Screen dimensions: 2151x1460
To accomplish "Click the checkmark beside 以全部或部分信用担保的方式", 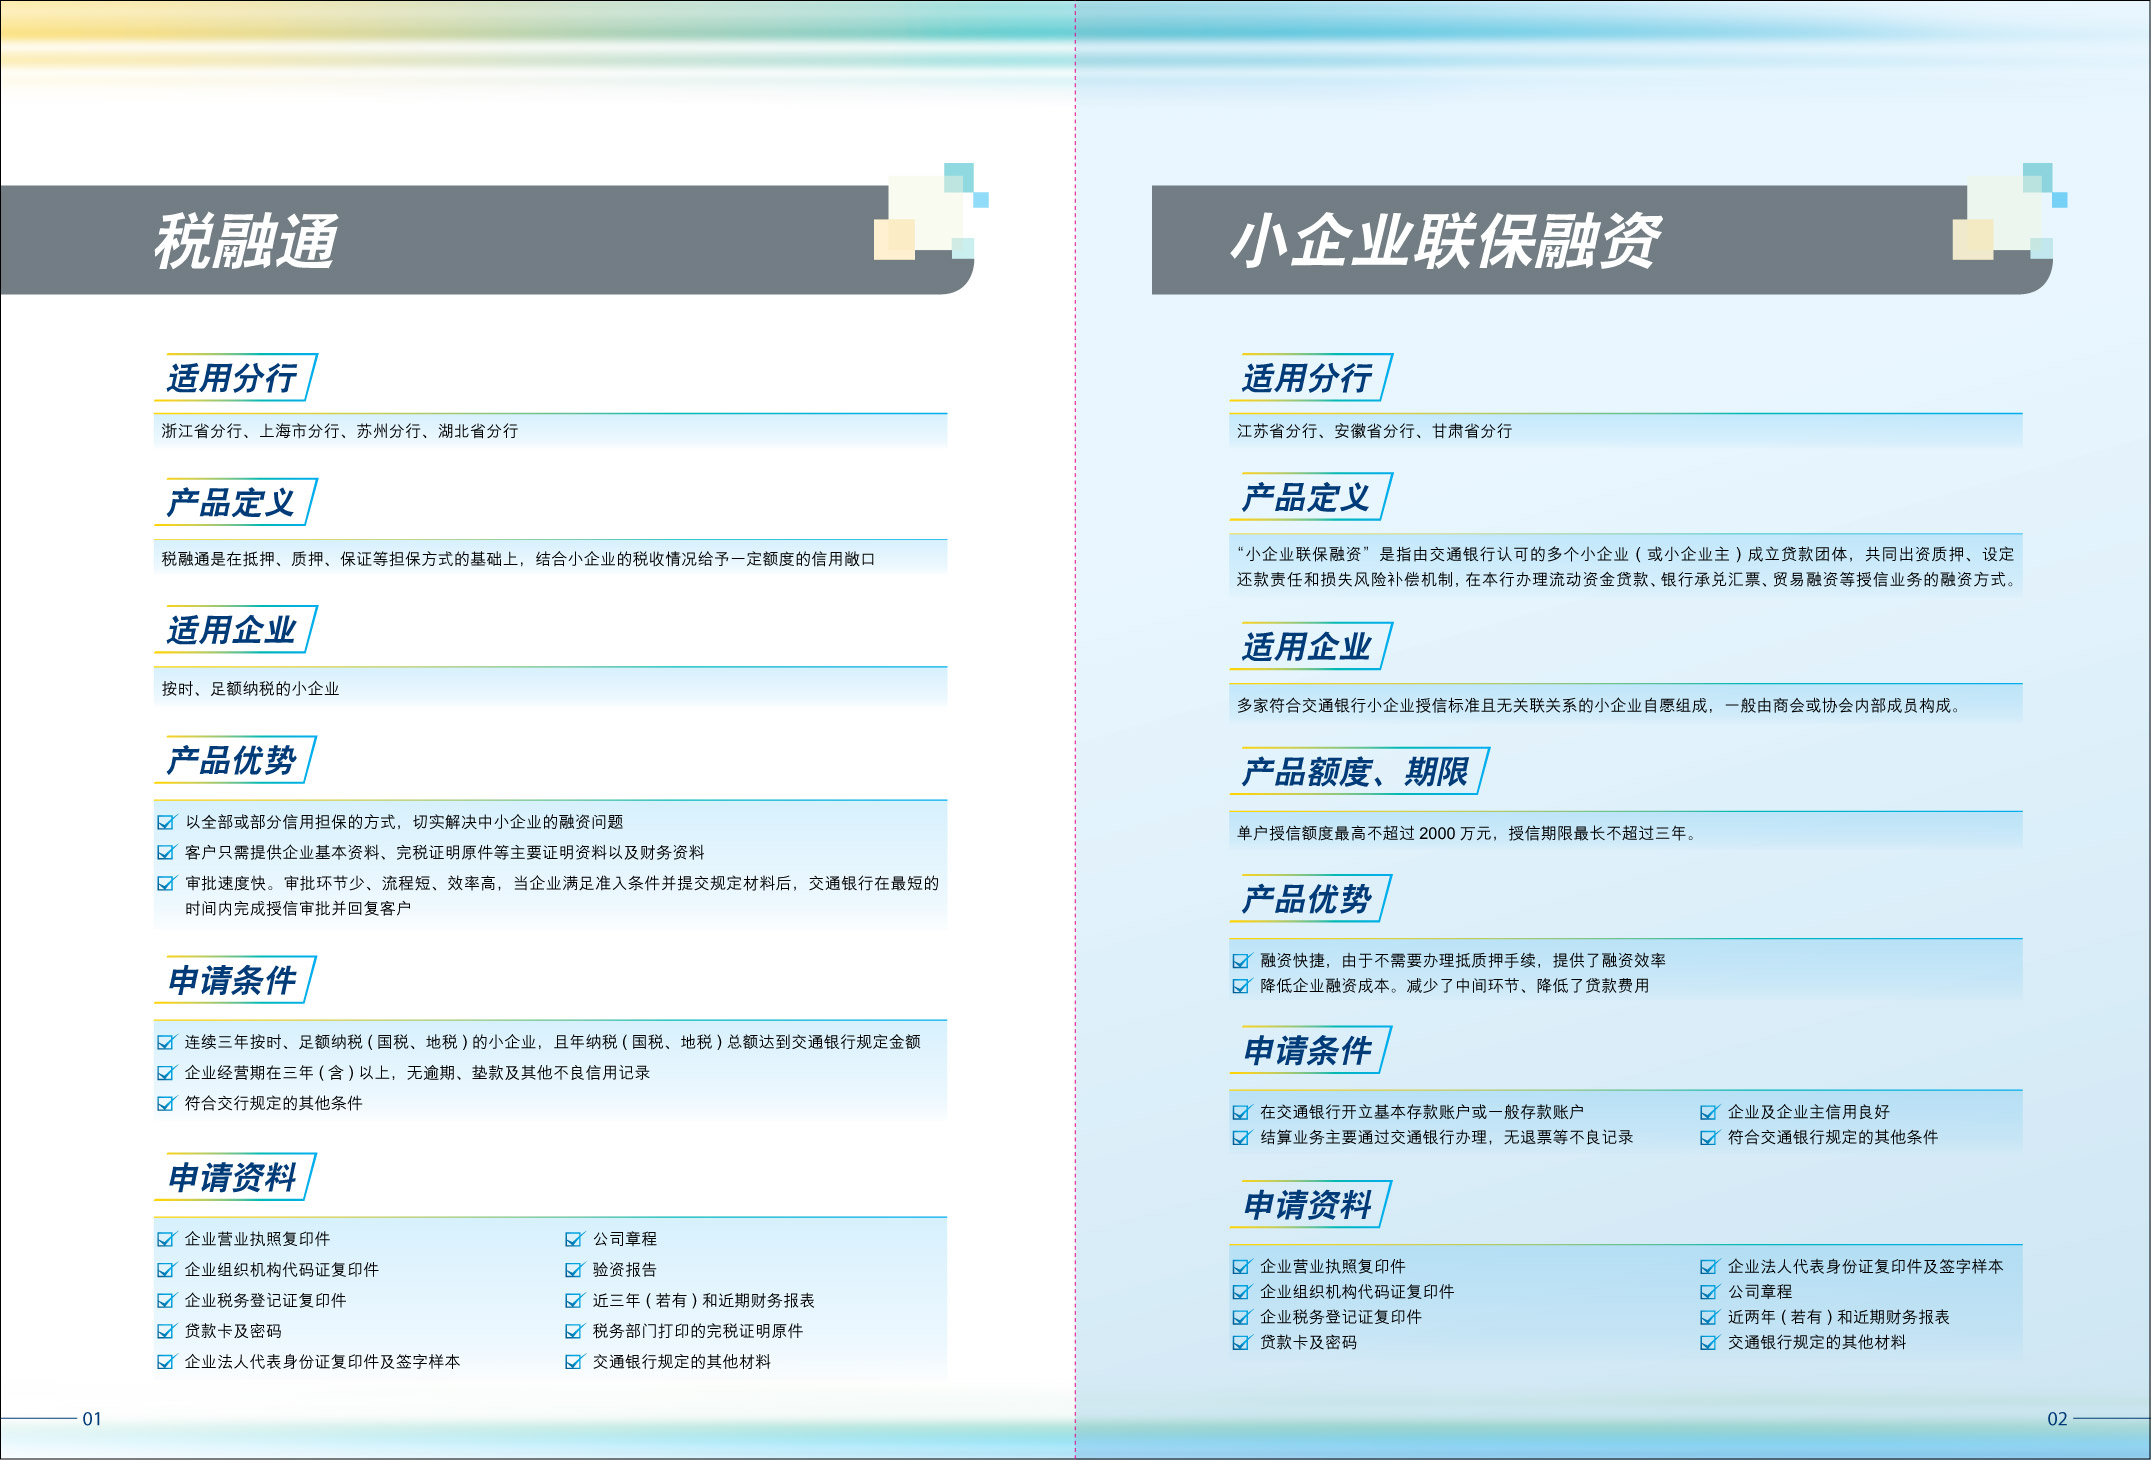I will coord(166,822).
